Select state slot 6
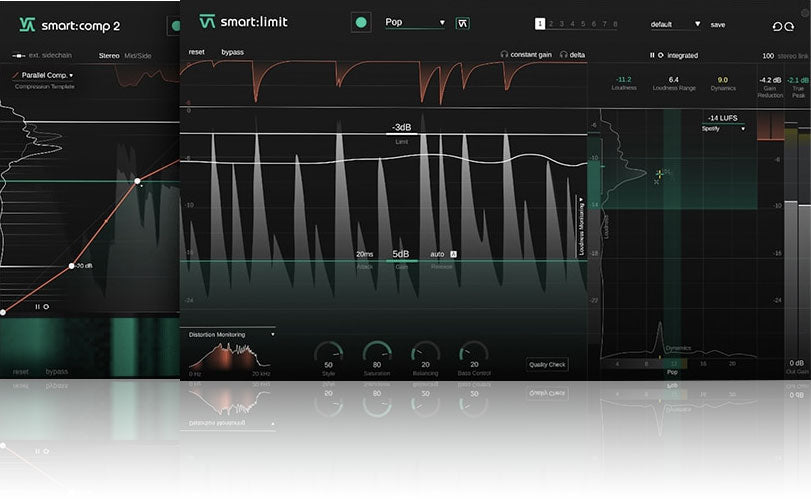The height and width of the screenshot is (500, 811). (x=594, y=24)
